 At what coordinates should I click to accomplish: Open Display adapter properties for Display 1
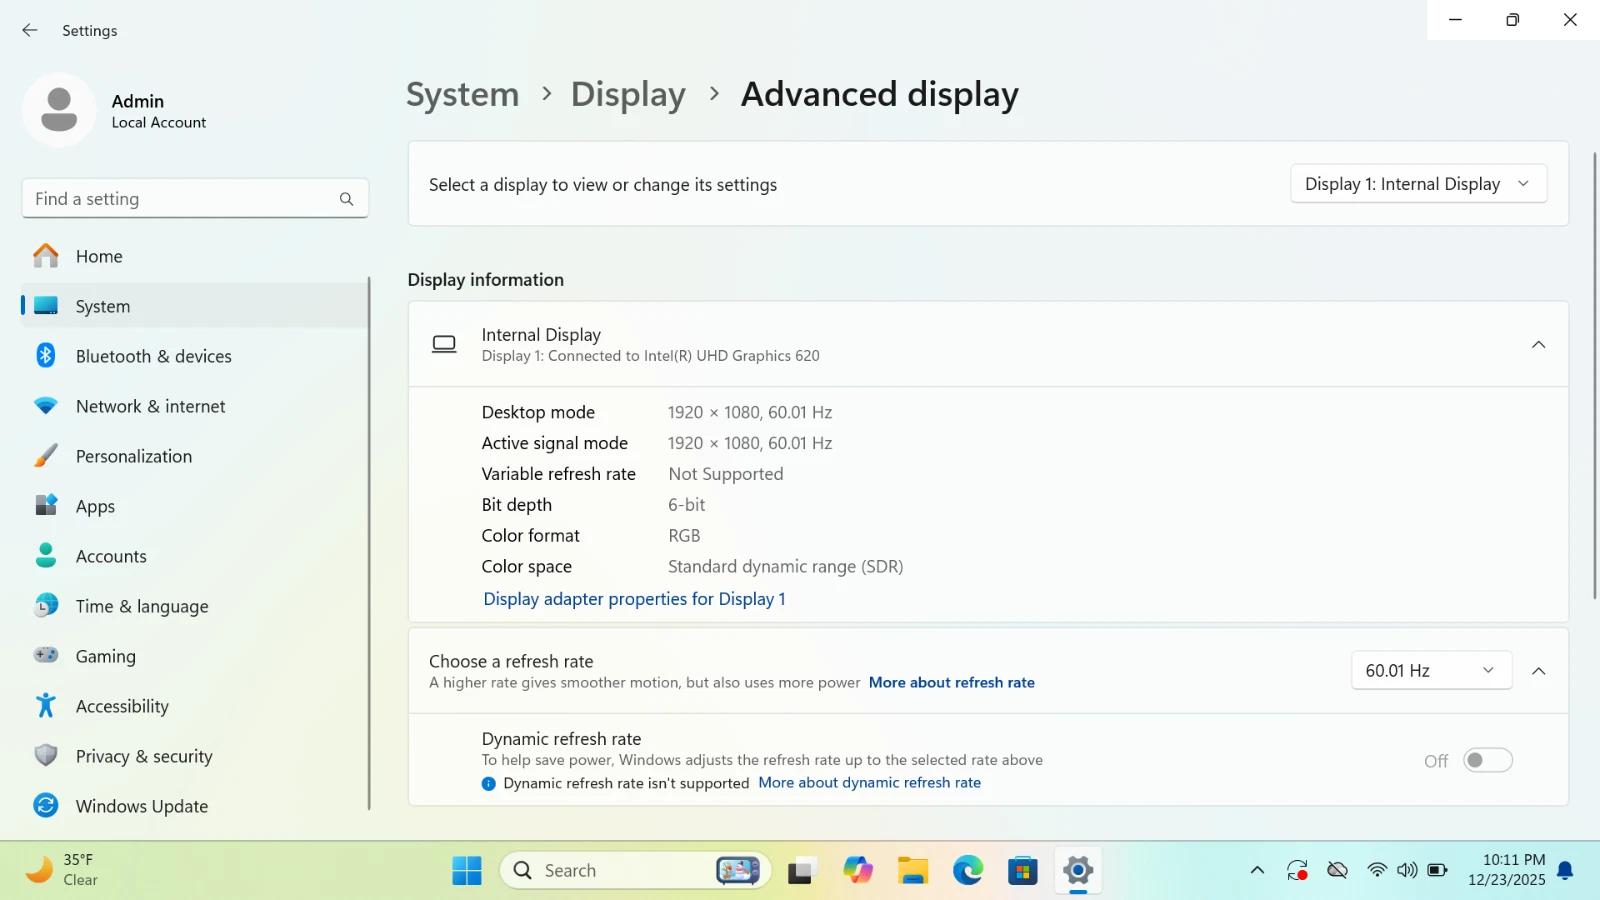click(x=634, y=599)
